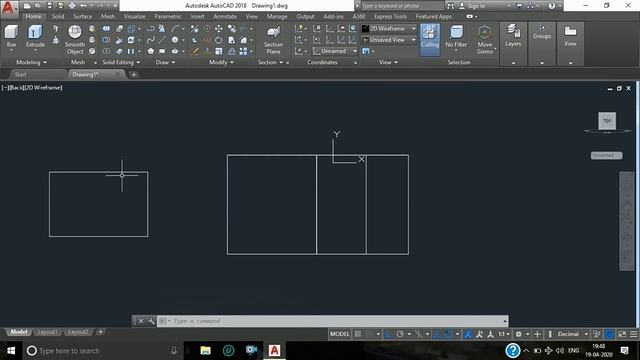This screenshot has width=640, height=360.
Task: Click the Windows taskbar search box
Action: (103, 351)
